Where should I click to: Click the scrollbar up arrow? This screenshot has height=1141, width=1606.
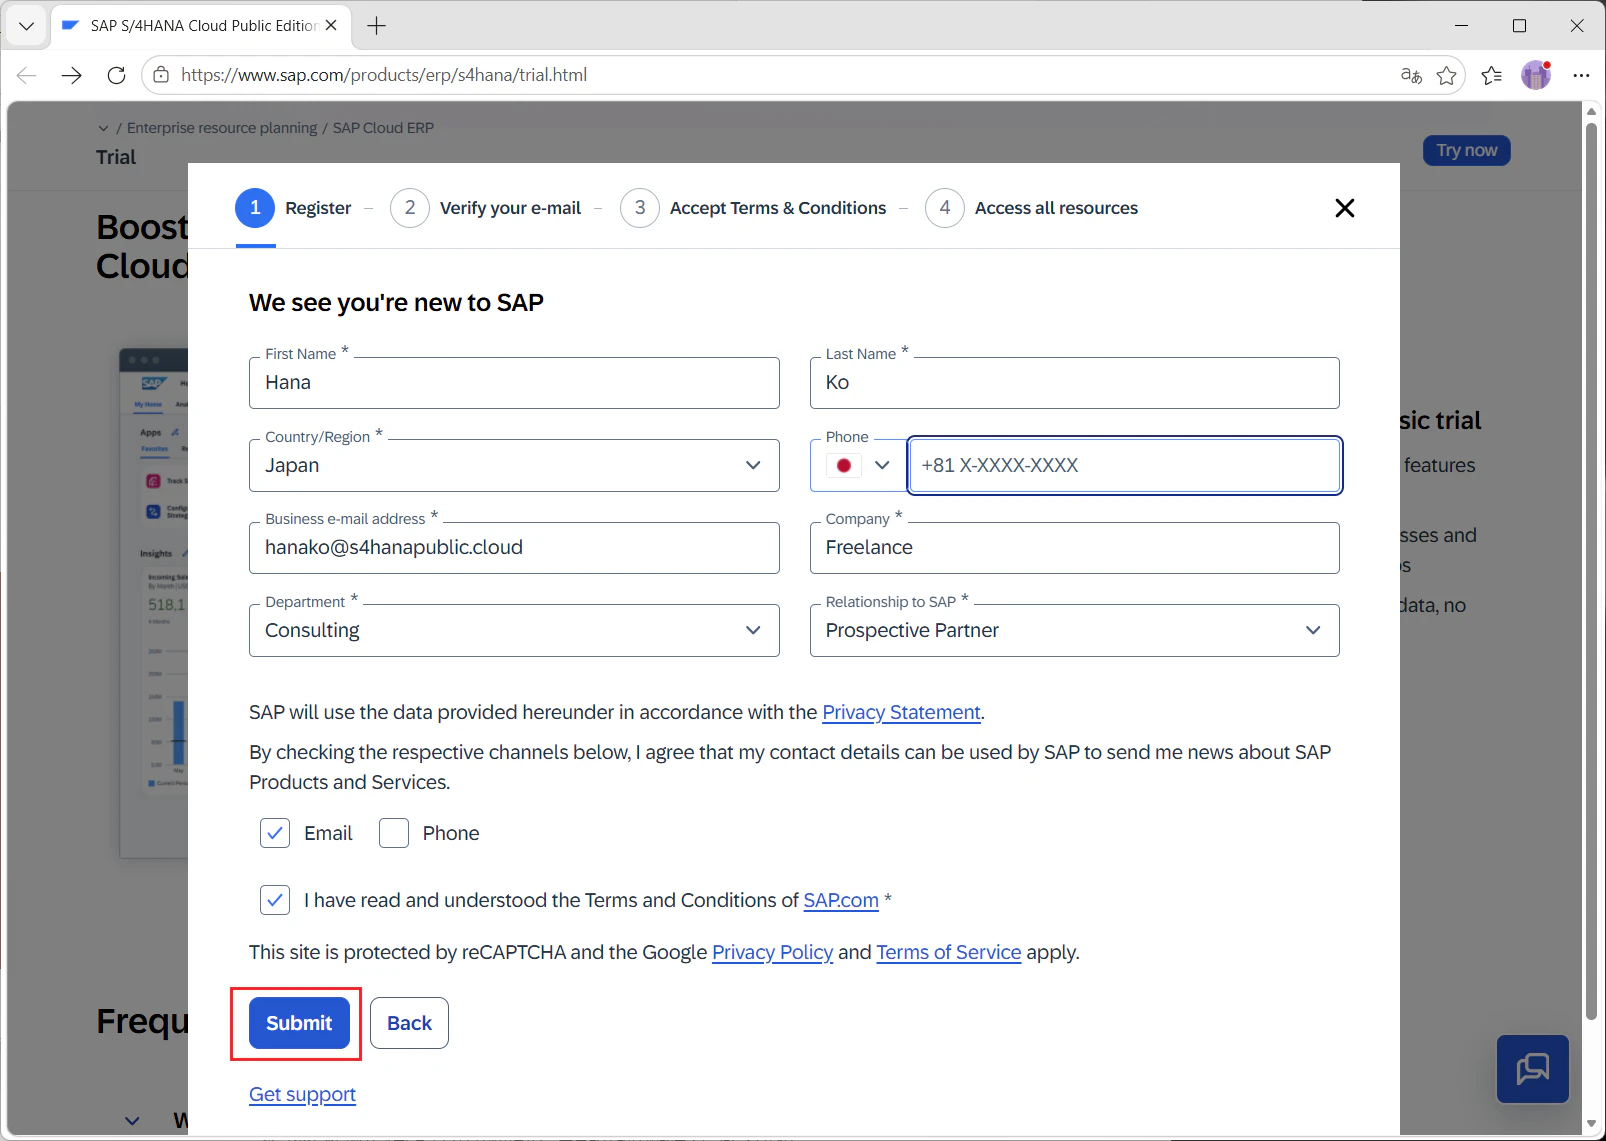point(1591,111)
